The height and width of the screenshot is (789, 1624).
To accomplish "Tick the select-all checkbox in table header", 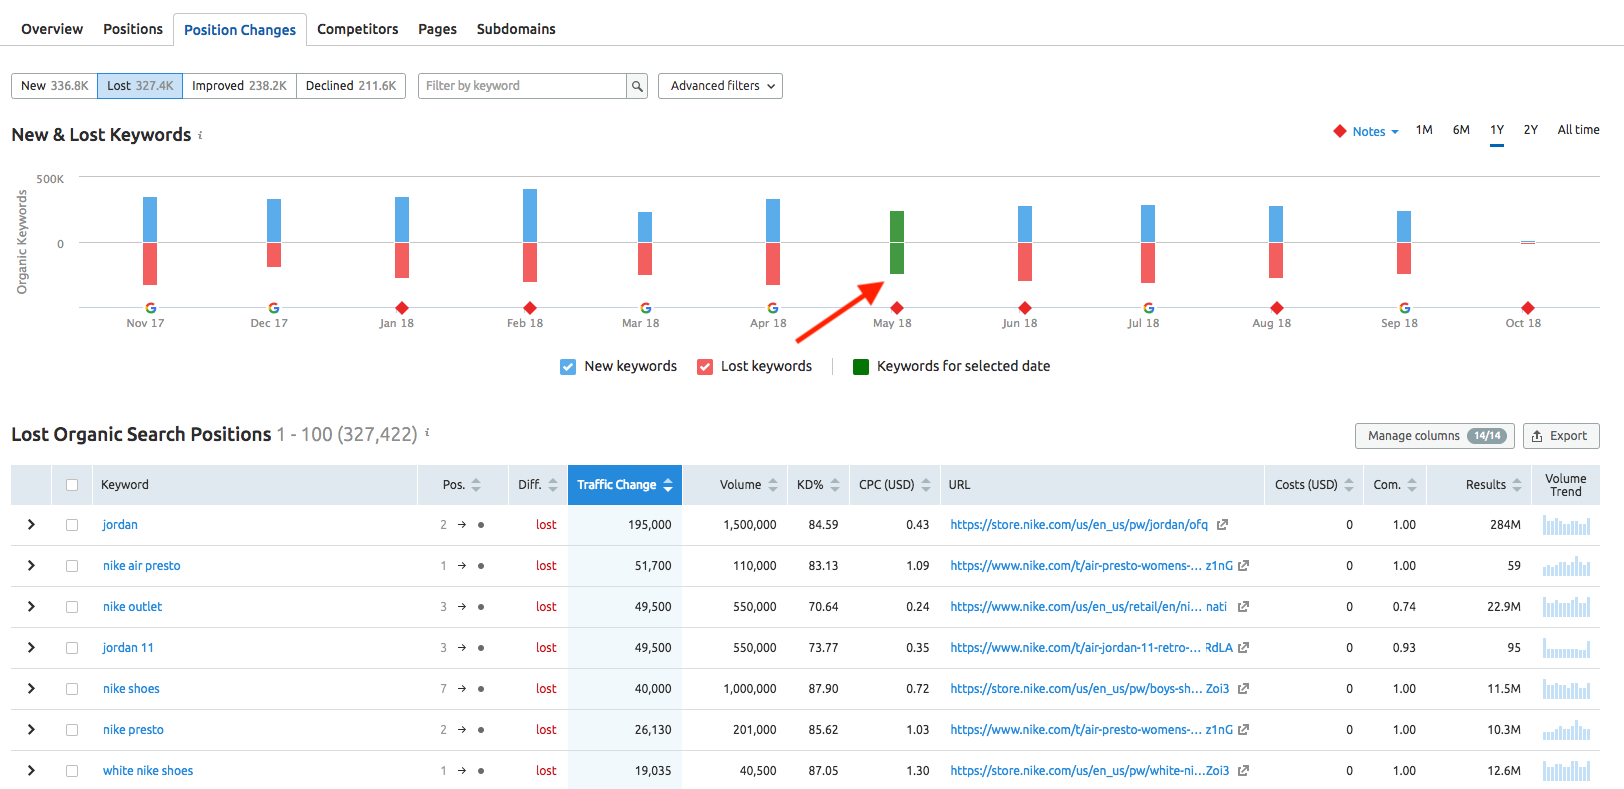I will click(72, 485).
